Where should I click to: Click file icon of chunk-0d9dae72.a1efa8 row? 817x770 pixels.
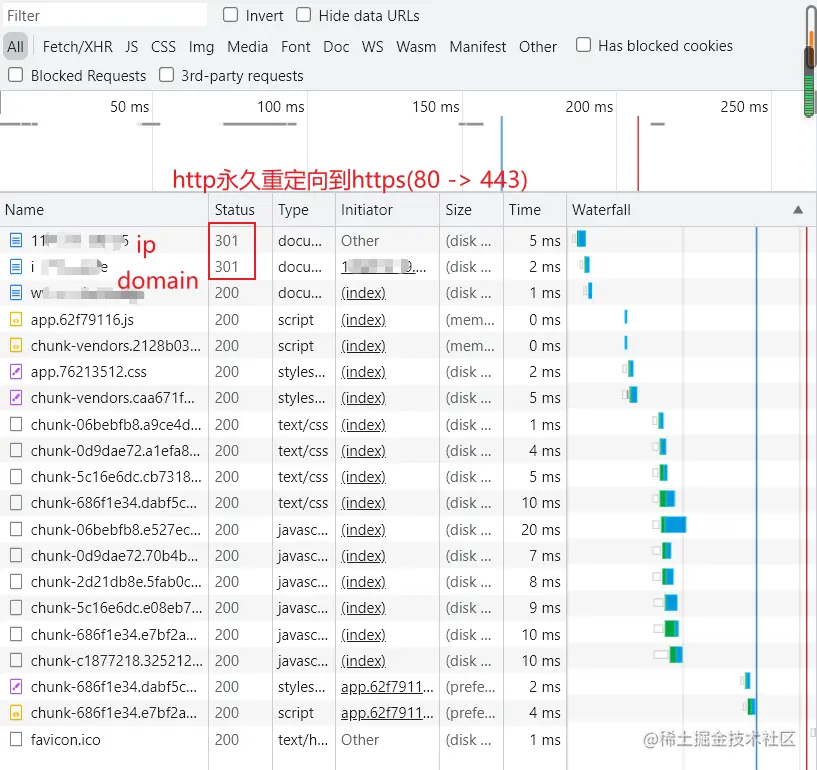(16, 451)
